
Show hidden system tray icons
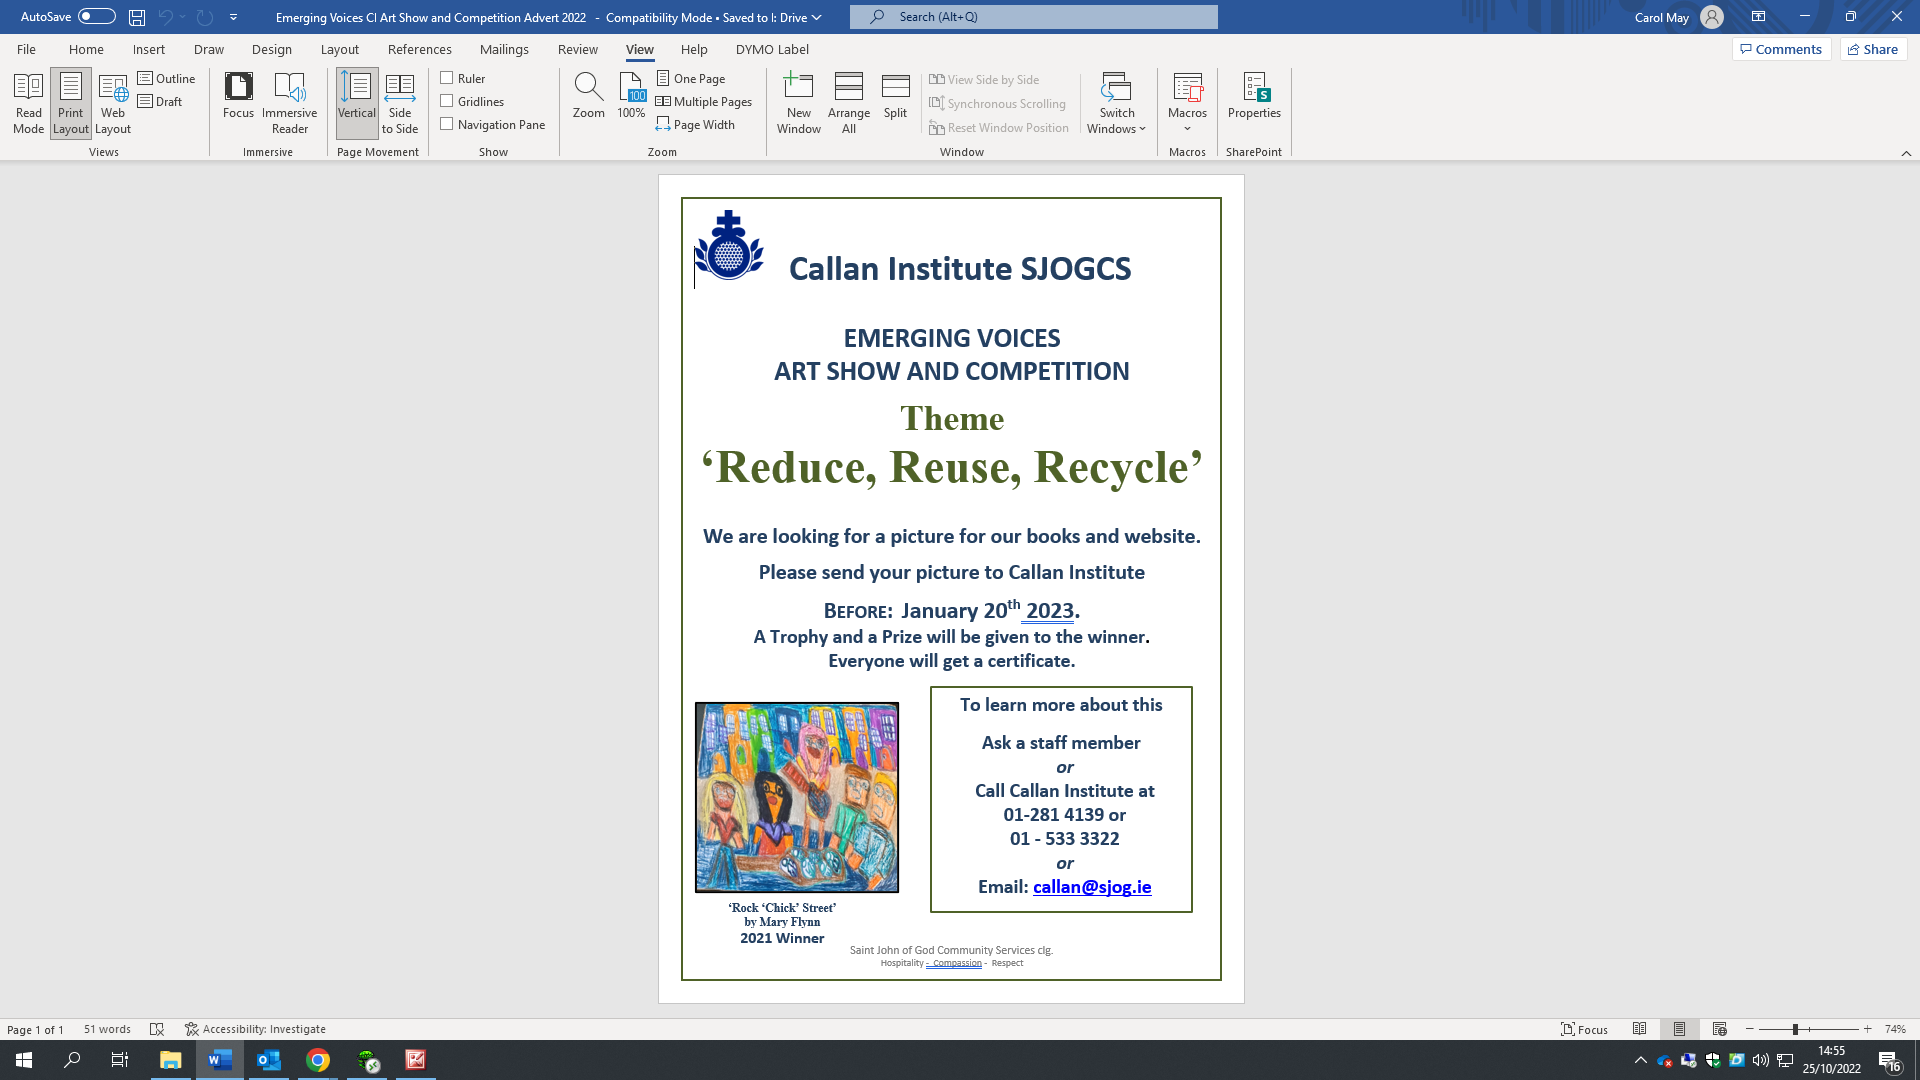[x=1640, y=1060]
